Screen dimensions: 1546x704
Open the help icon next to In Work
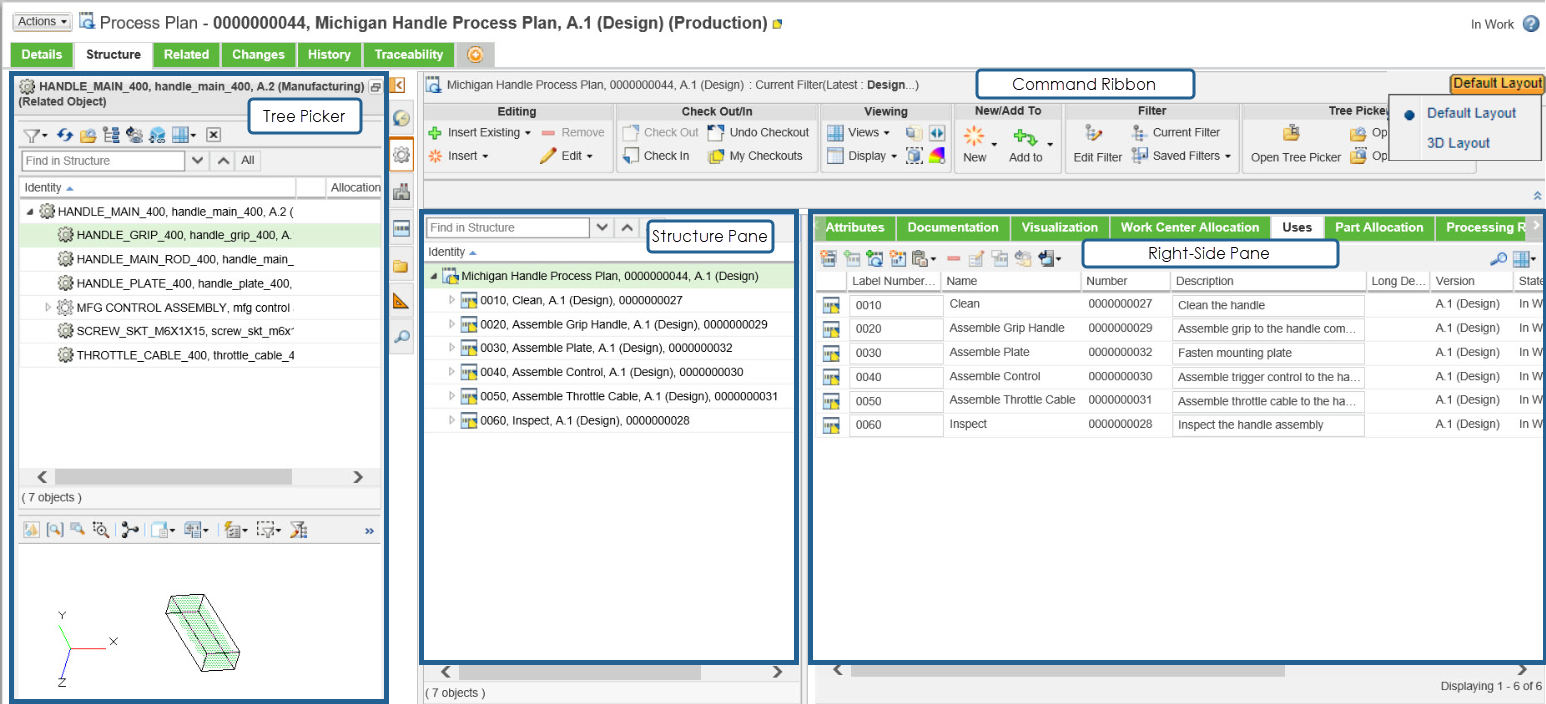(1531, 24)
